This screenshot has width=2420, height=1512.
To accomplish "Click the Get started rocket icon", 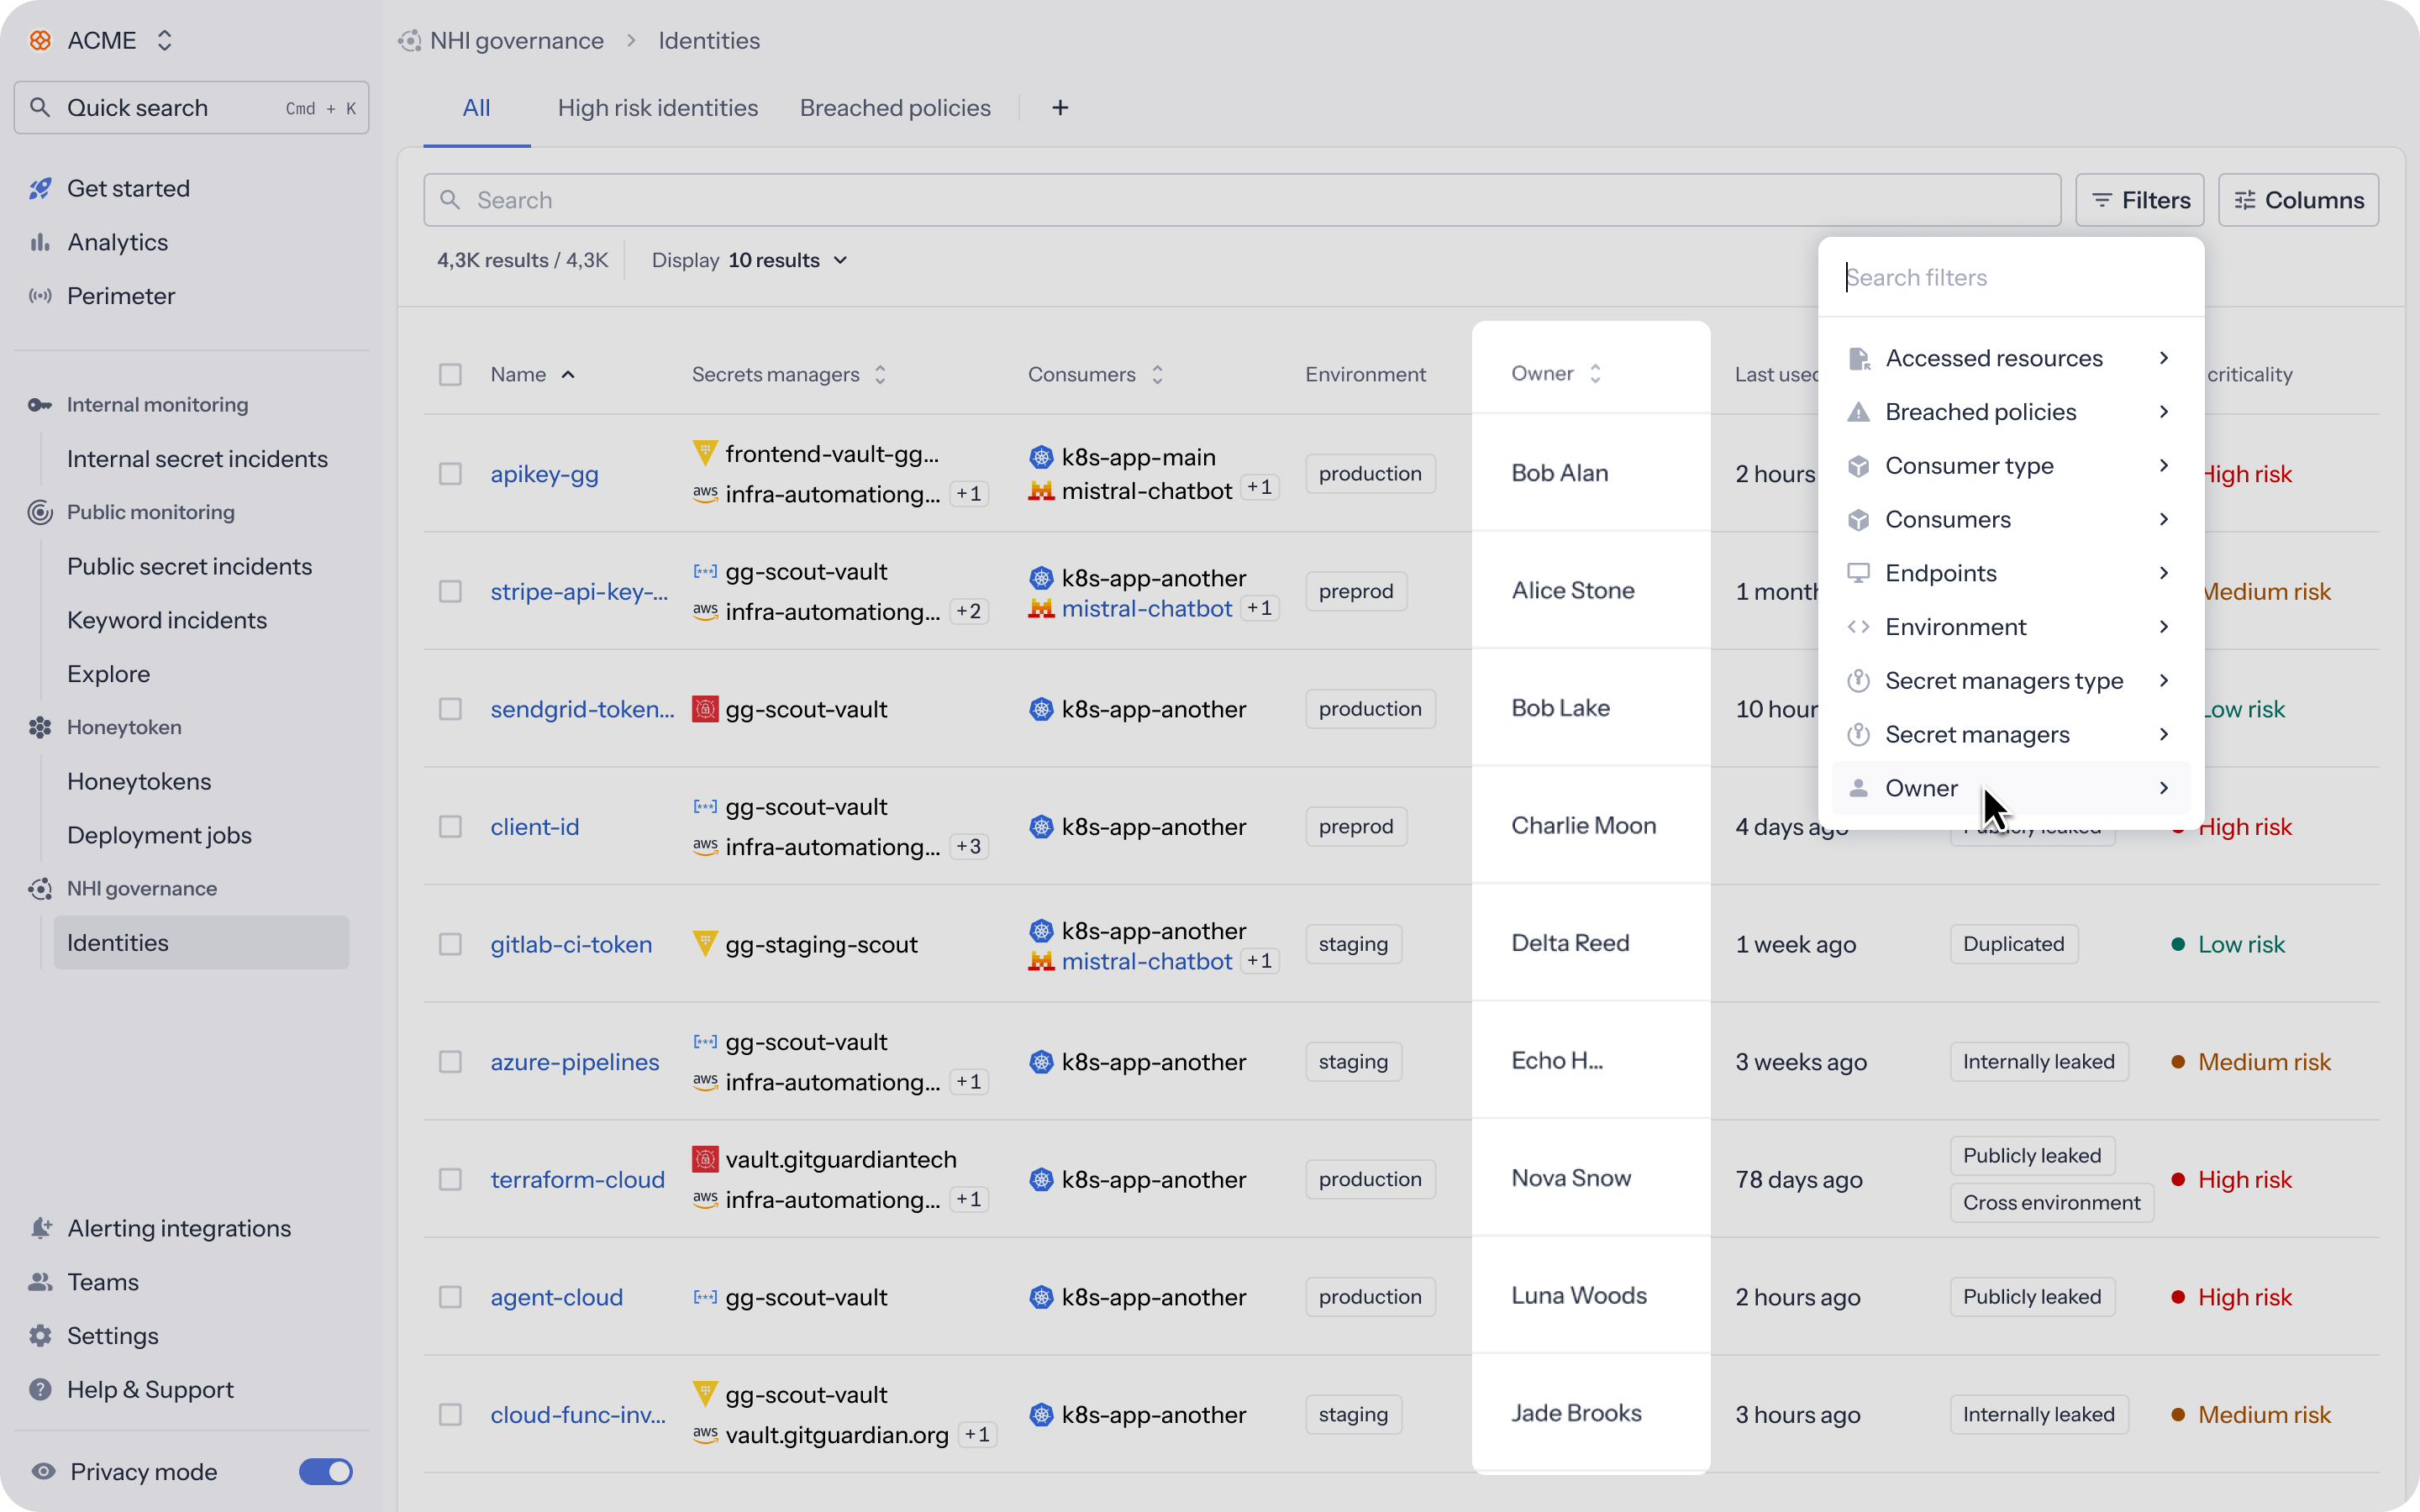I will point(40,188).
